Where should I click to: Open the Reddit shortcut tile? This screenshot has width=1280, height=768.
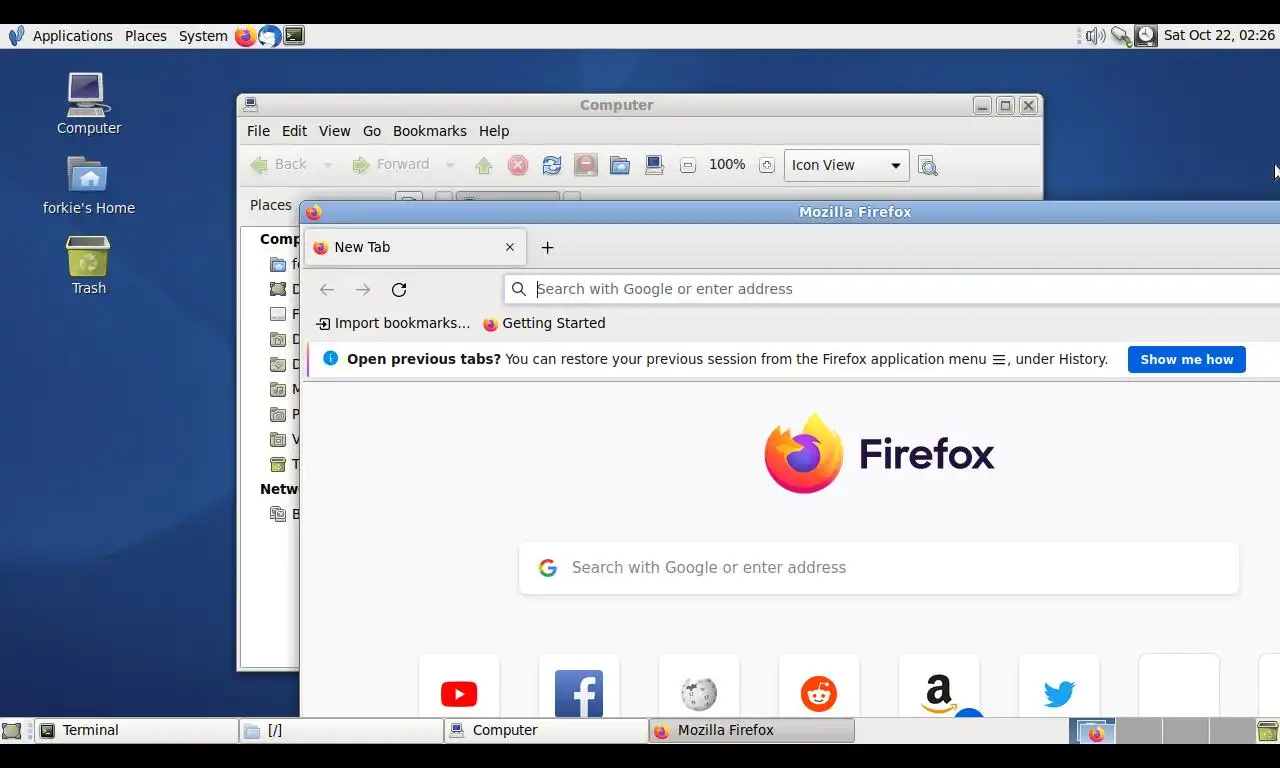pyautogui.click(x=819, y=686)
